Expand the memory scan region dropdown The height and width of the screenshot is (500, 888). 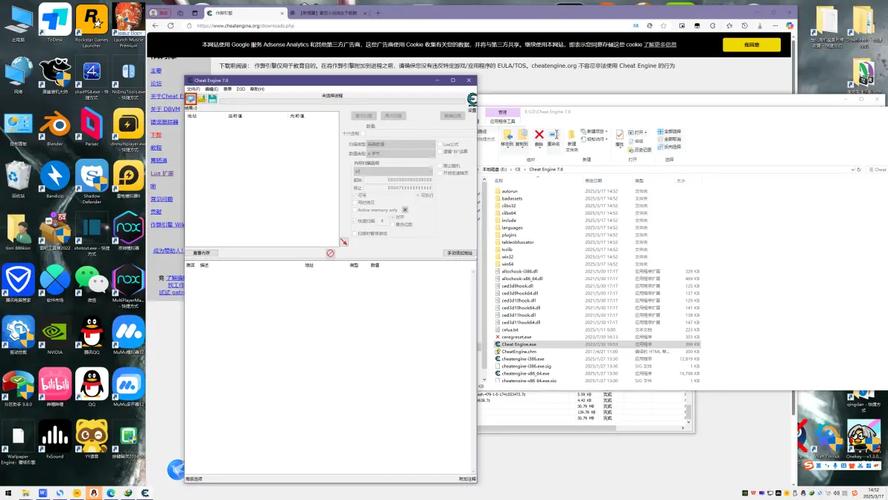(x=395, y=171)
